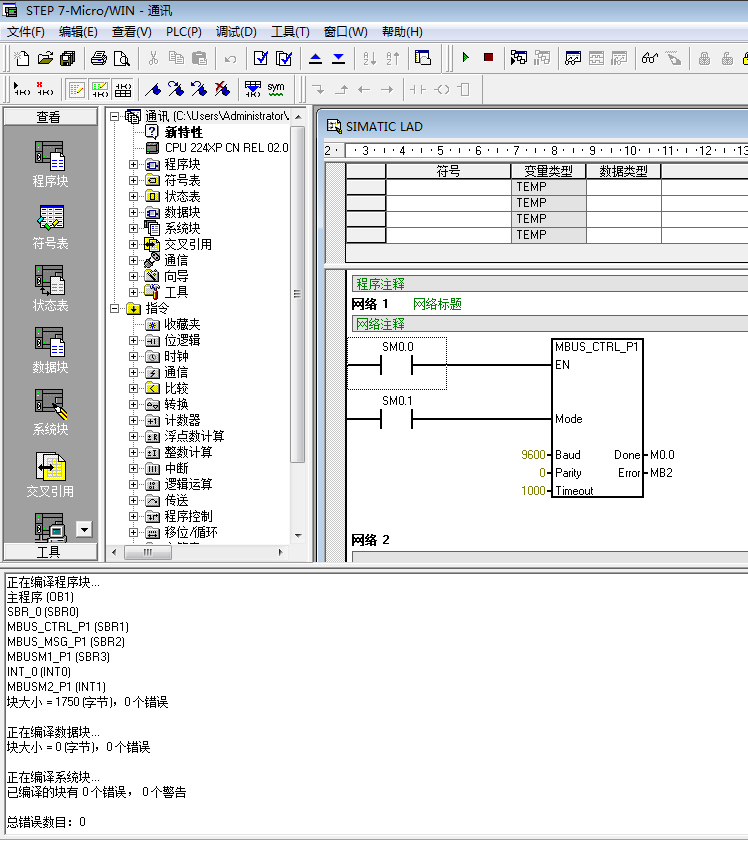This screenshot has width=748, height=841.
Task: Click the Download to PLC blue arrow
Action: coord(338,58)
